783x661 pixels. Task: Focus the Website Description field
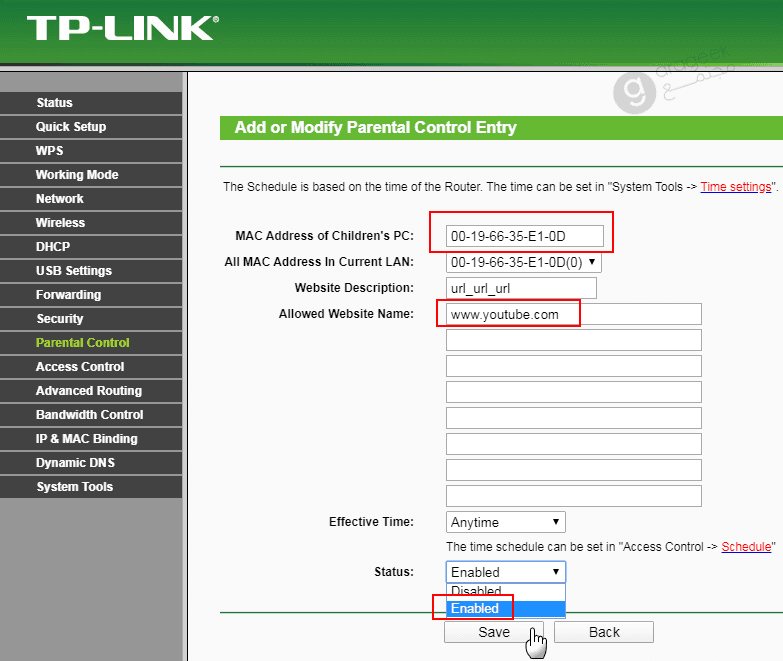[x=520, y=289]
